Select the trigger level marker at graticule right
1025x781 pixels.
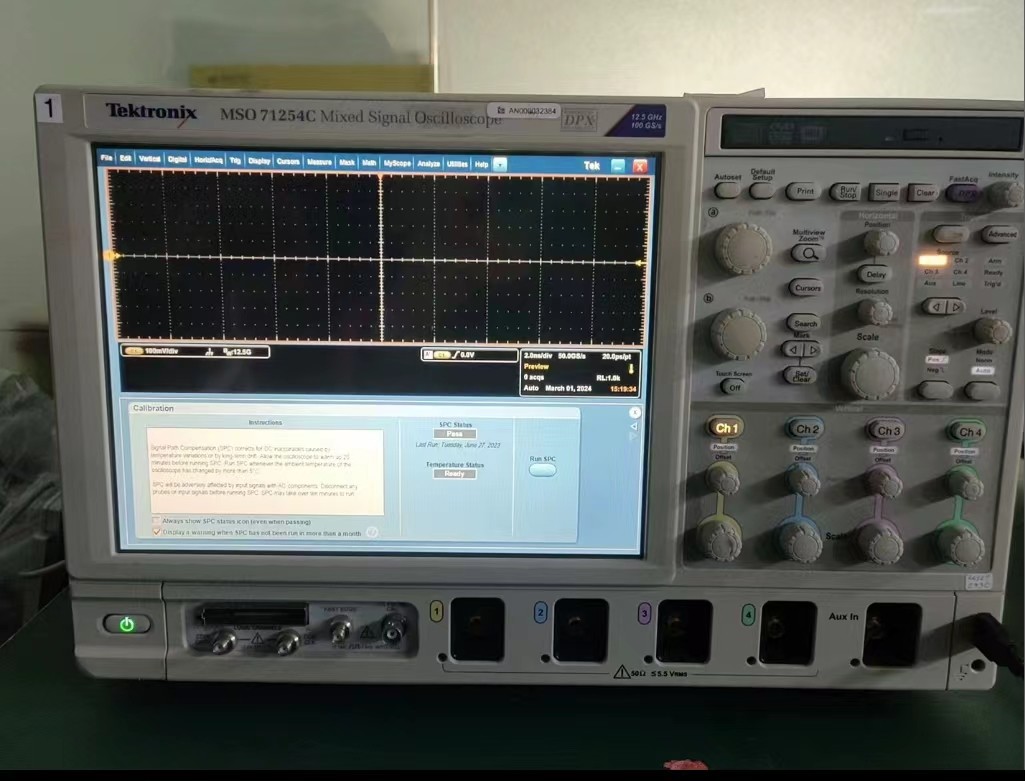pos(641,263)
